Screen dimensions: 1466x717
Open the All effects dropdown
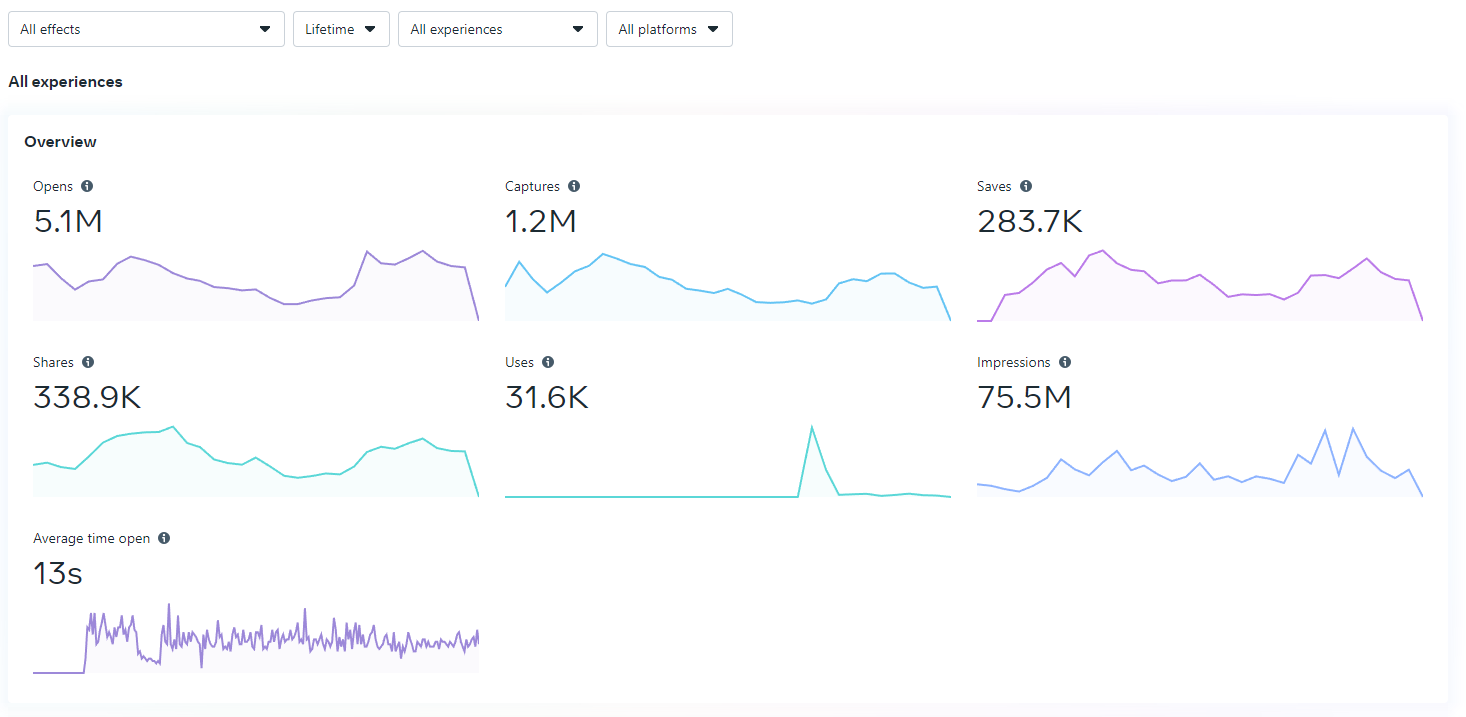click(x=146, y=29)
